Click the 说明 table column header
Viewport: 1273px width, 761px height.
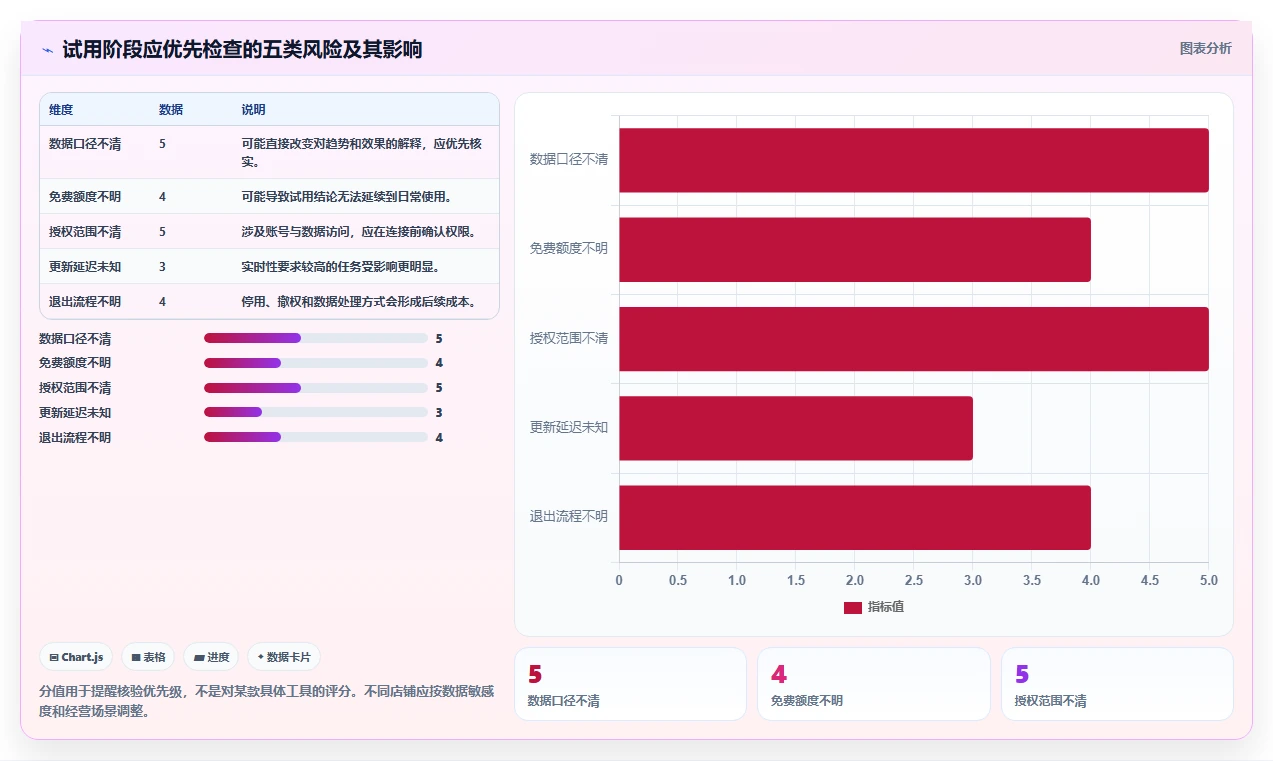click(254, 110)
